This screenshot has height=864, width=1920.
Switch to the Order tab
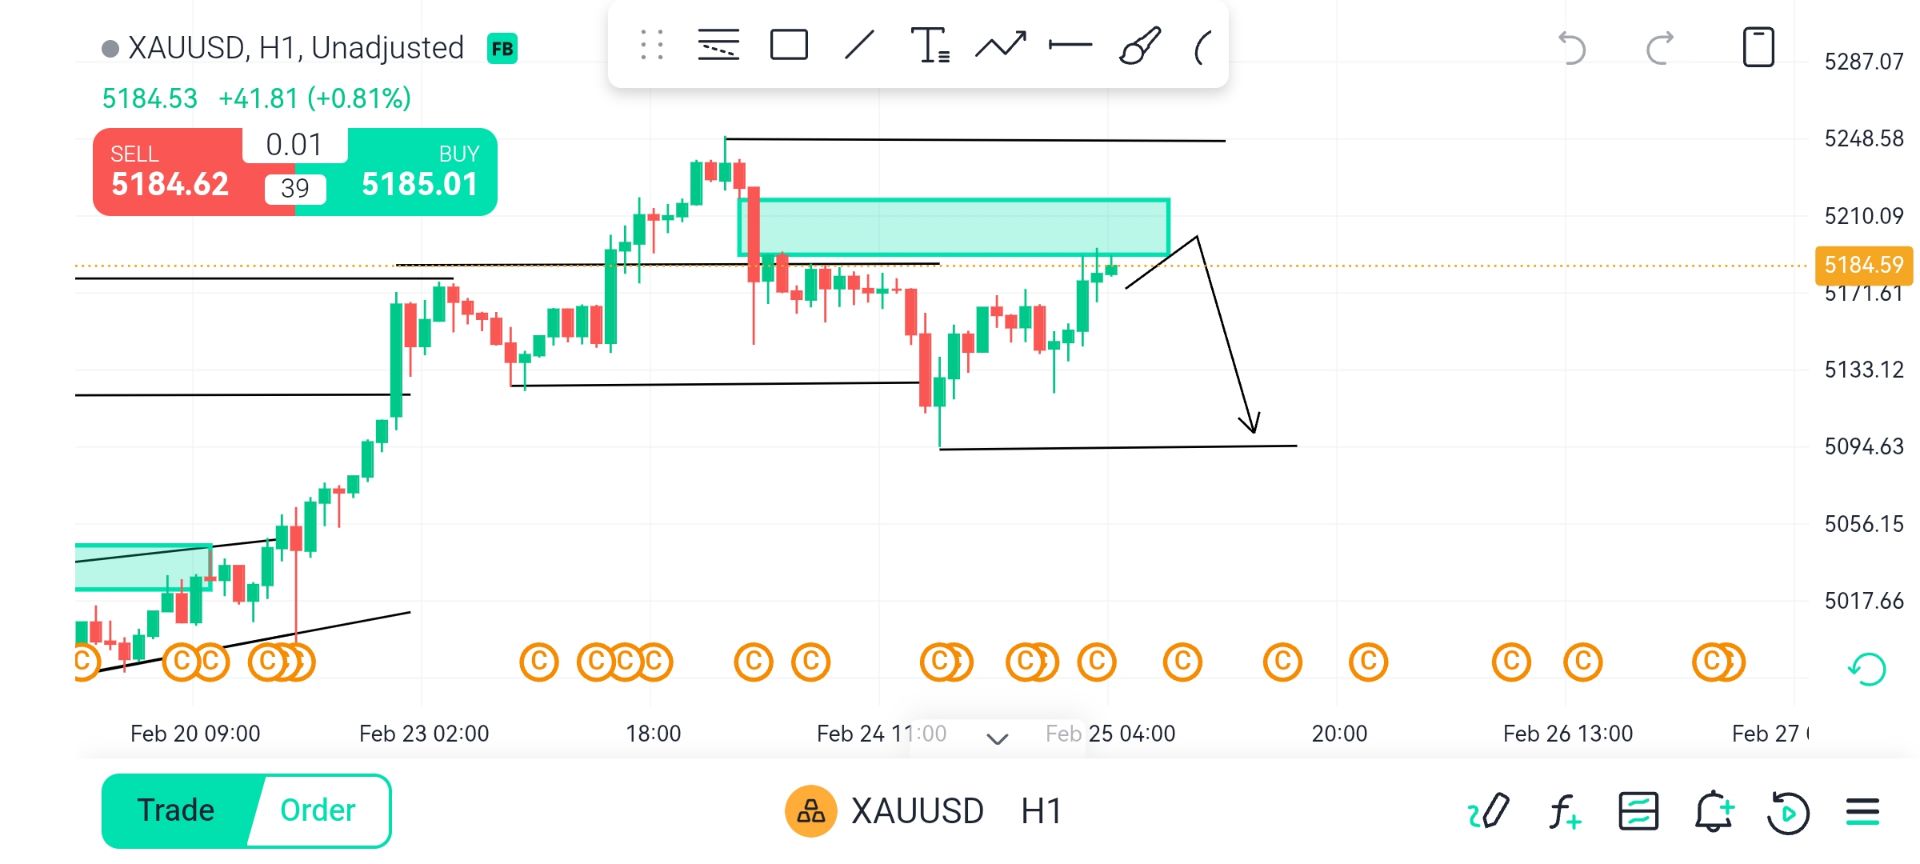pos(318,810)
